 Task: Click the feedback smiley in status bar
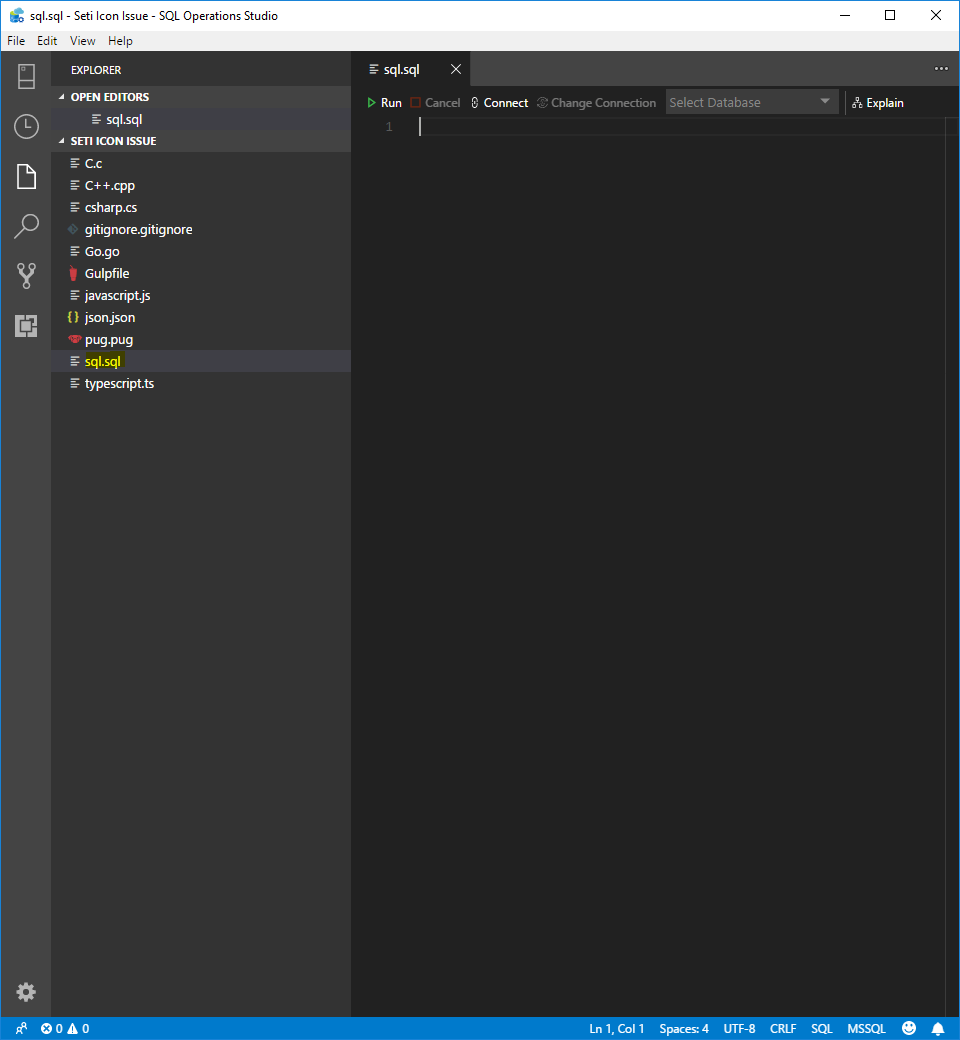tap(909, 1028)
